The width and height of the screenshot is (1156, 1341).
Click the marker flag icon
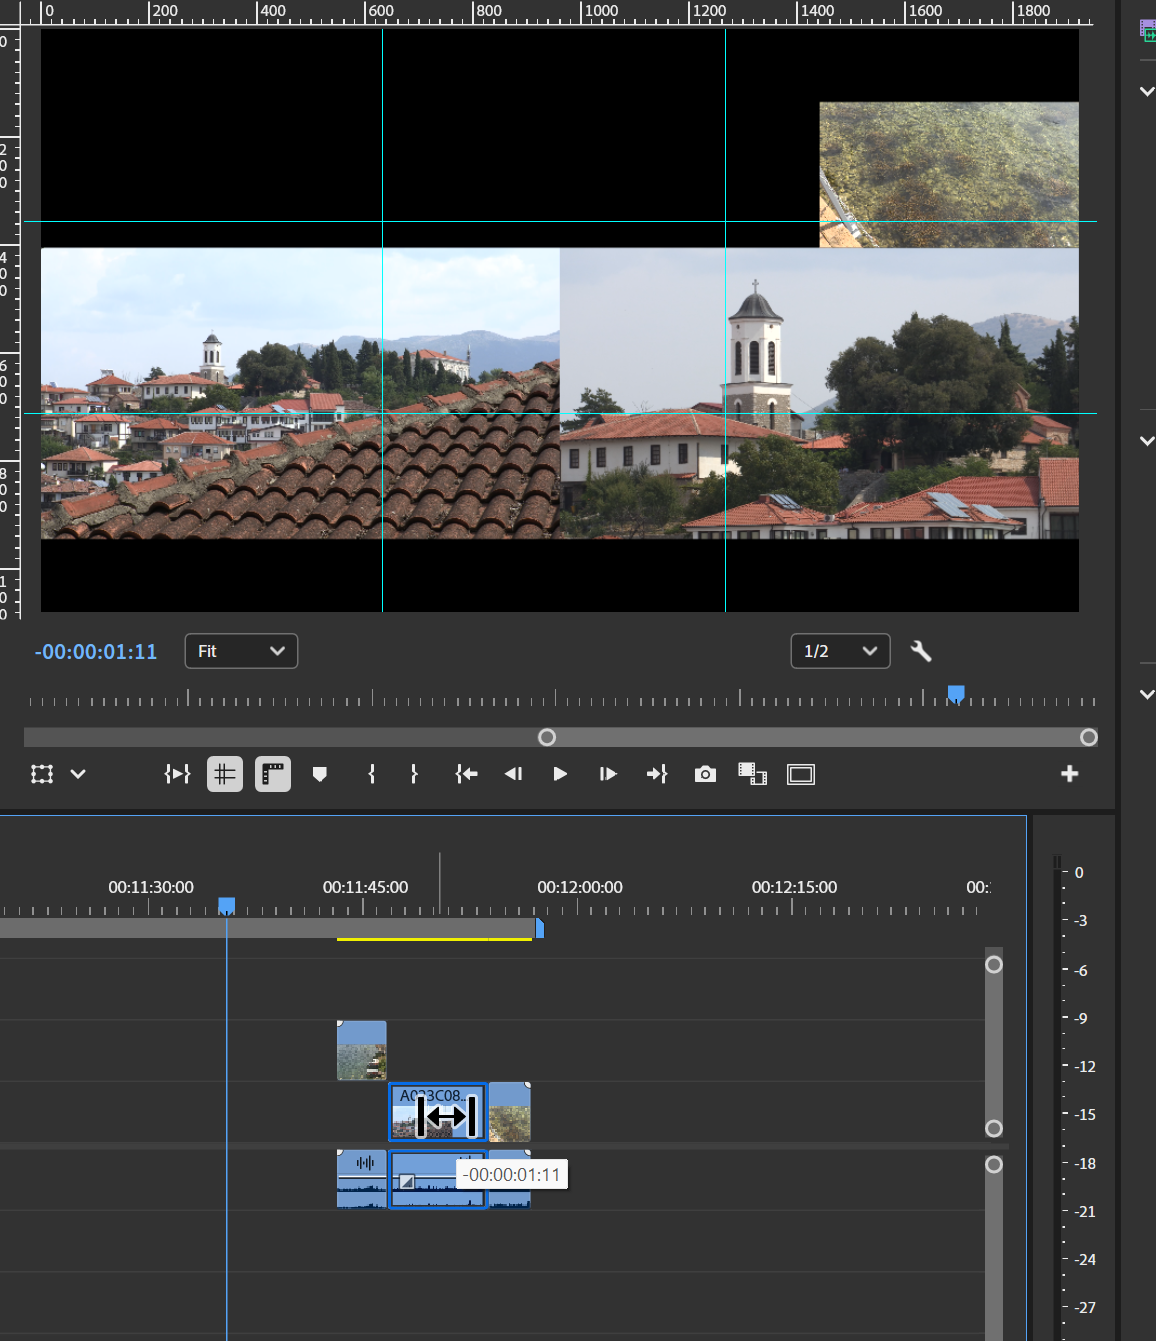[x=320, y=773]
